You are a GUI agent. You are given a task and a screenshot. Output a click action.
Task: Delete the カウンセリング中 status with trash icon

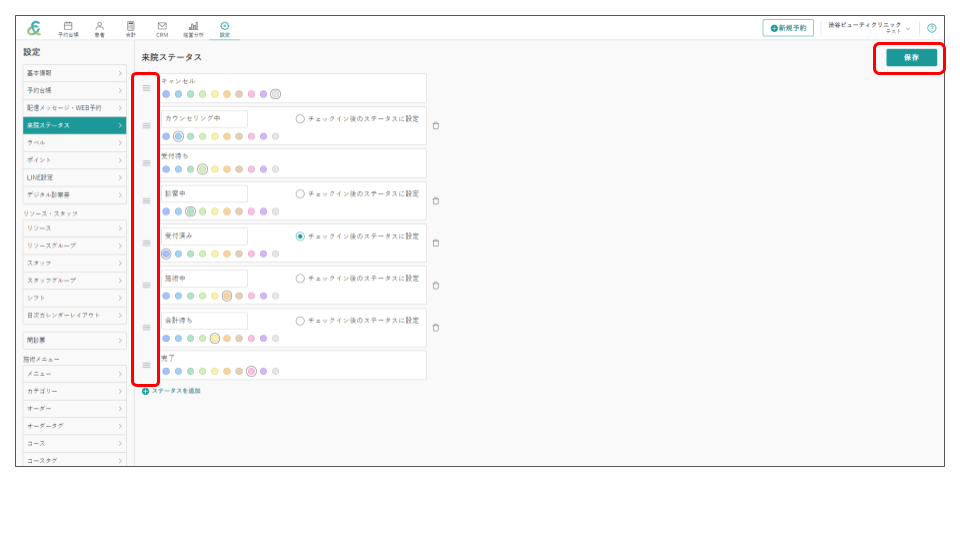click(436, 126)
